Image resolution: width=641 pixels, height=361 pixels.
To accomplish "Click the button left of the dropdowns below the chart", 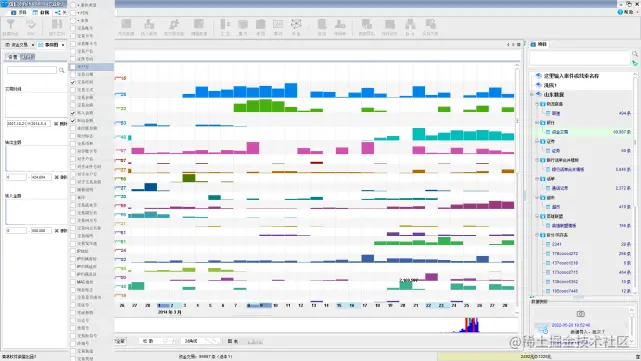I will point(120,341).
